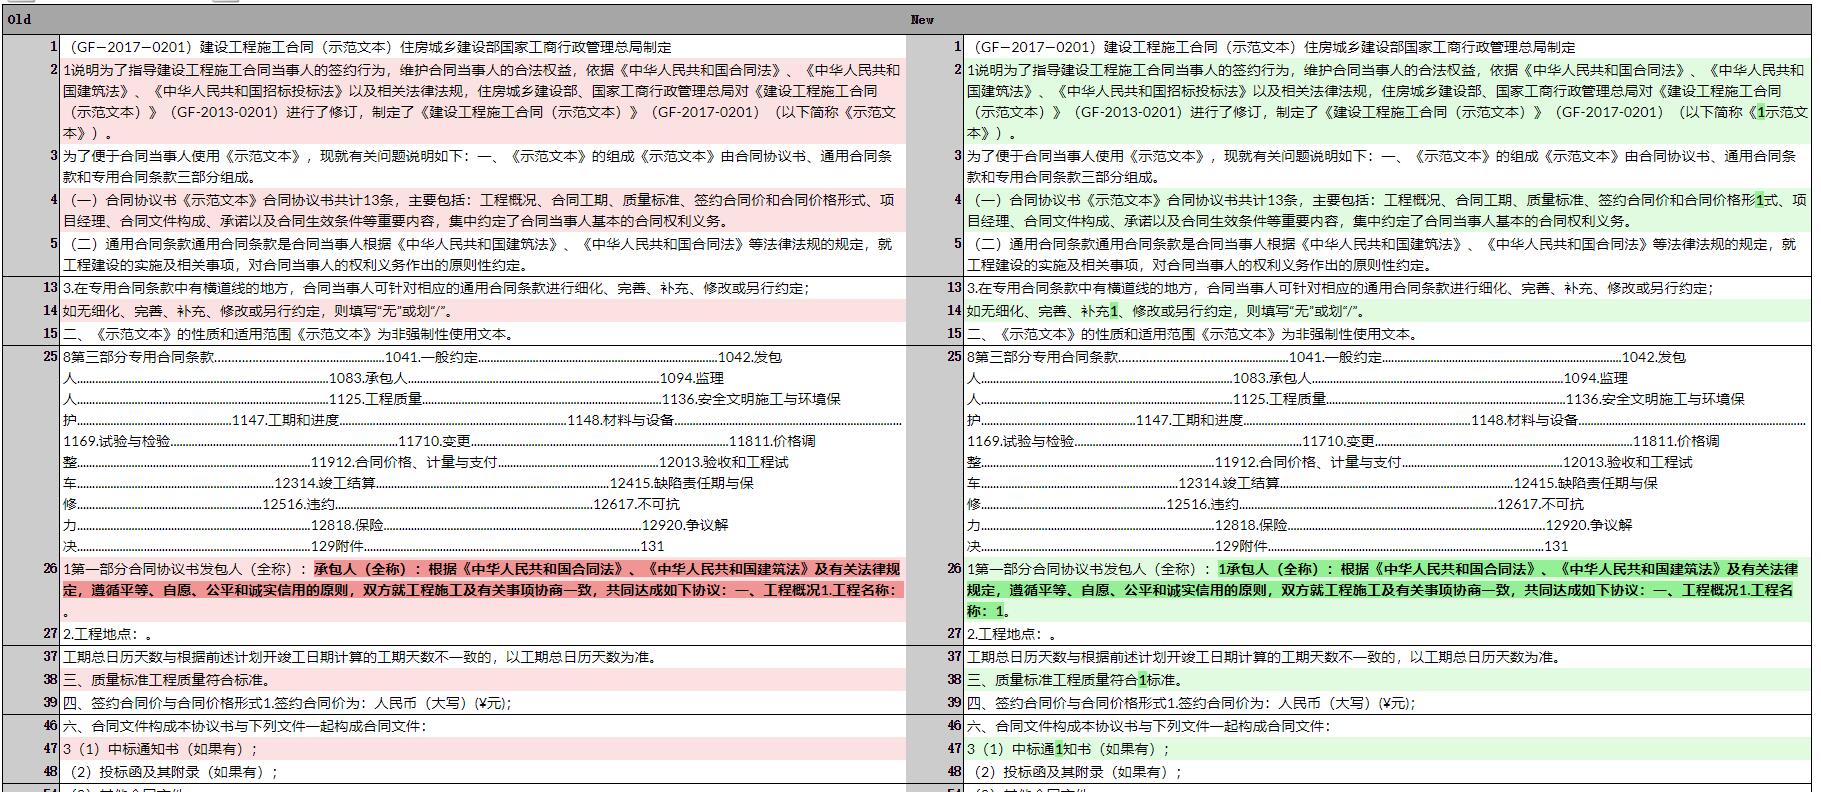Click line number 2 in Old pane gutter
Image resolution: width=1821 pixels, height=792 pixels.
[x=55, y=70]
